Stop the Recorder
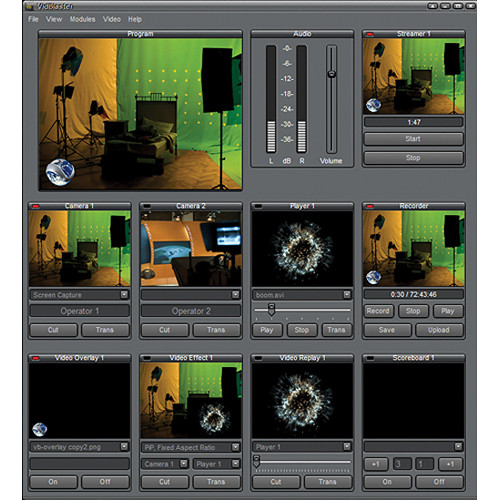This screenshot has height=500, width=500. tap(413, 311)
